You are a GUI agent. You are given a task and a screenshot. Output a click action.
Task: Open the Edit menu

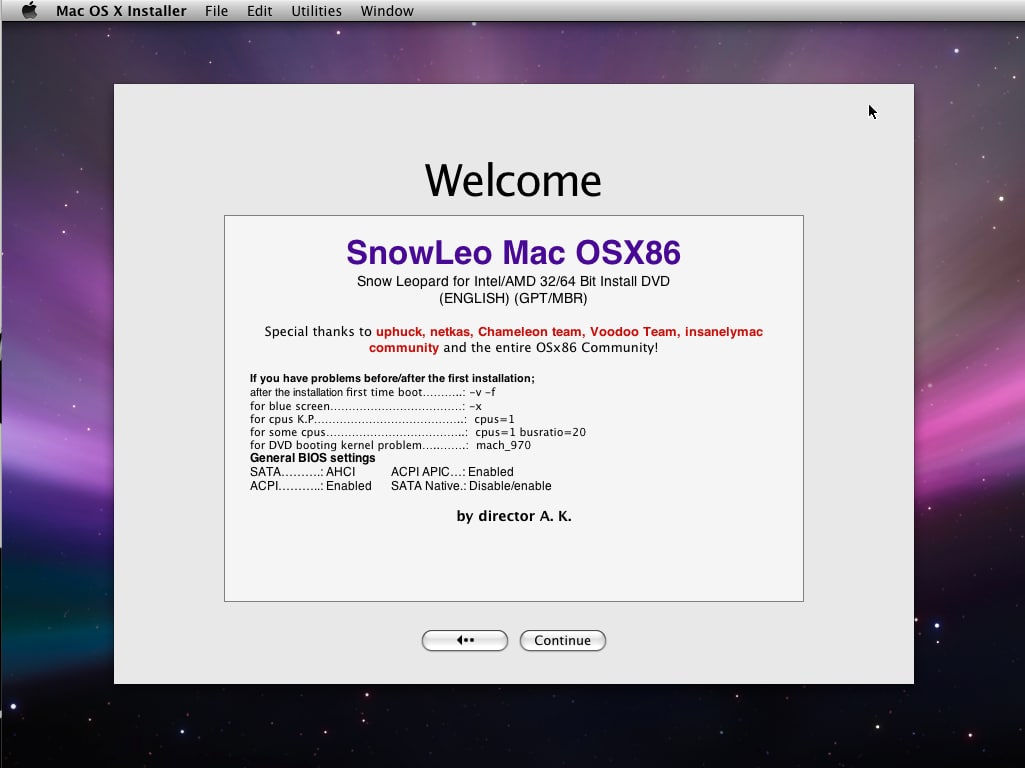(x=259, y=11)
